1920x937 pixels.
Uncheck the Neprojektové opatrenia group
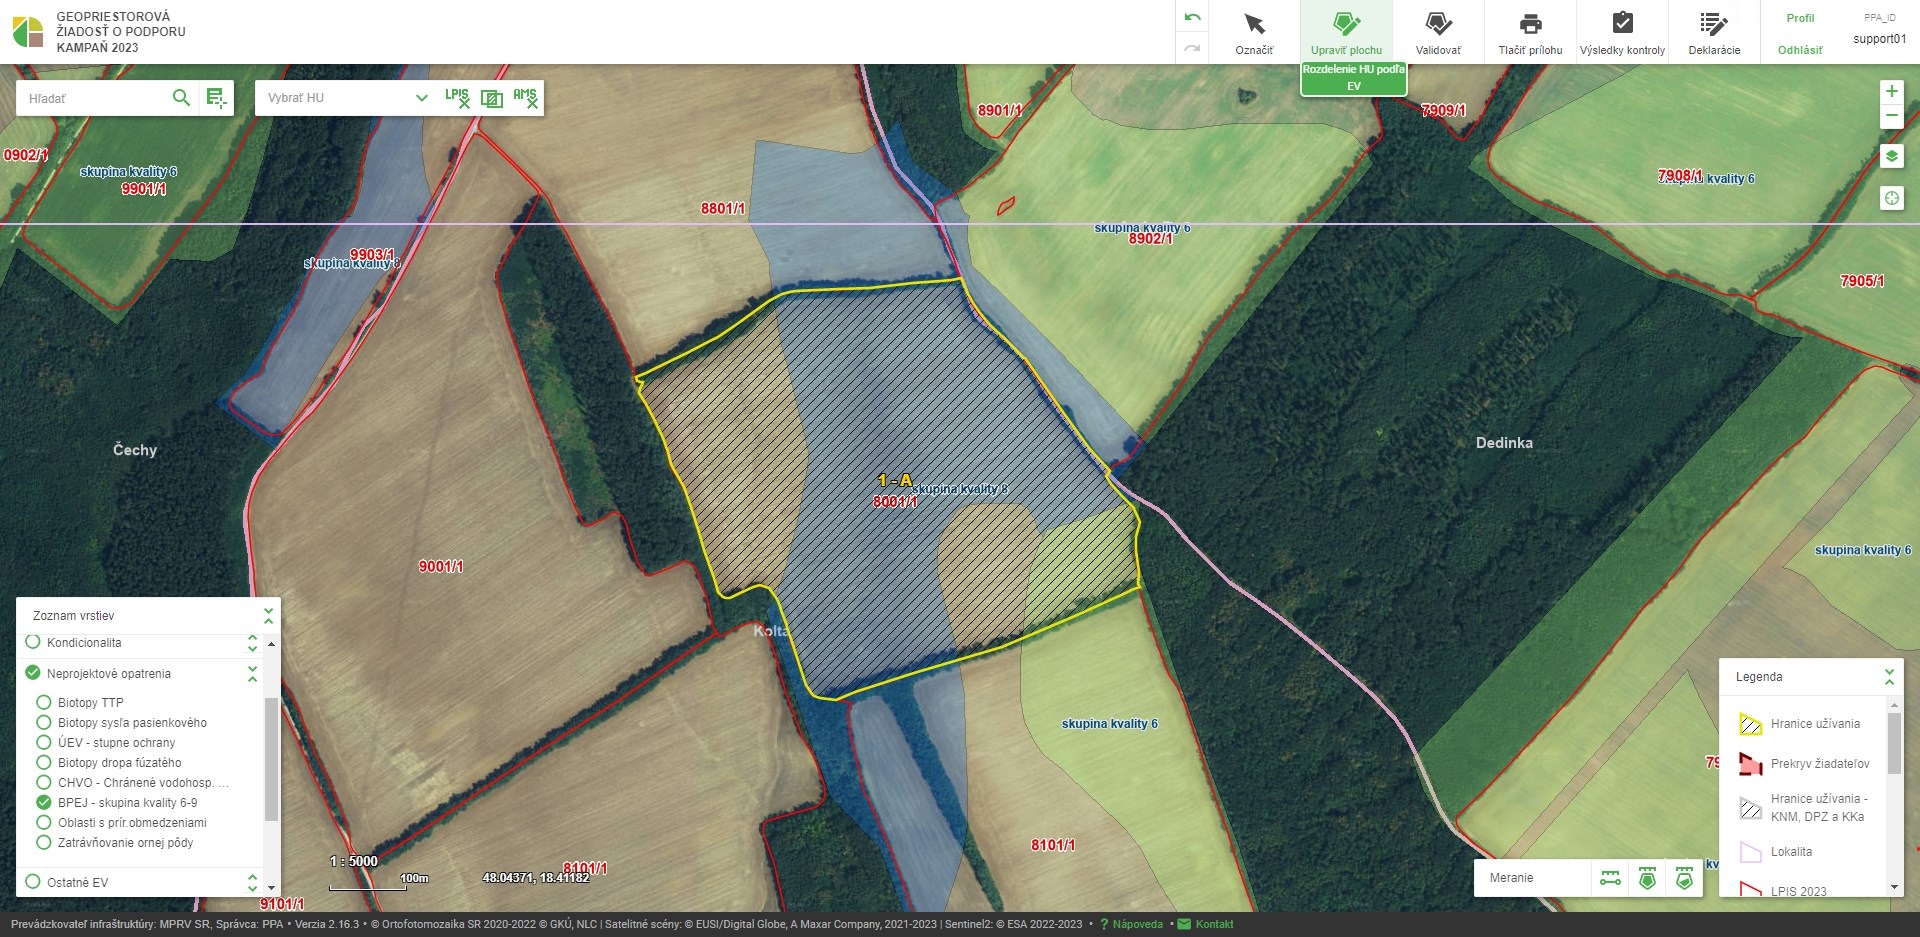(33, 673)
